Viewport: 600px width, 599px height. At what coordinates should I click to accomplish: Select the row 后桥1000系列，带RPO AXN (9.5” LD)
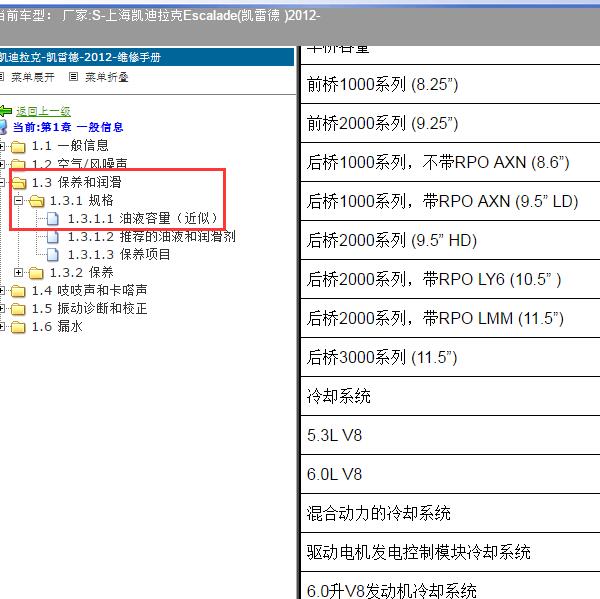(x=450, y=201)
